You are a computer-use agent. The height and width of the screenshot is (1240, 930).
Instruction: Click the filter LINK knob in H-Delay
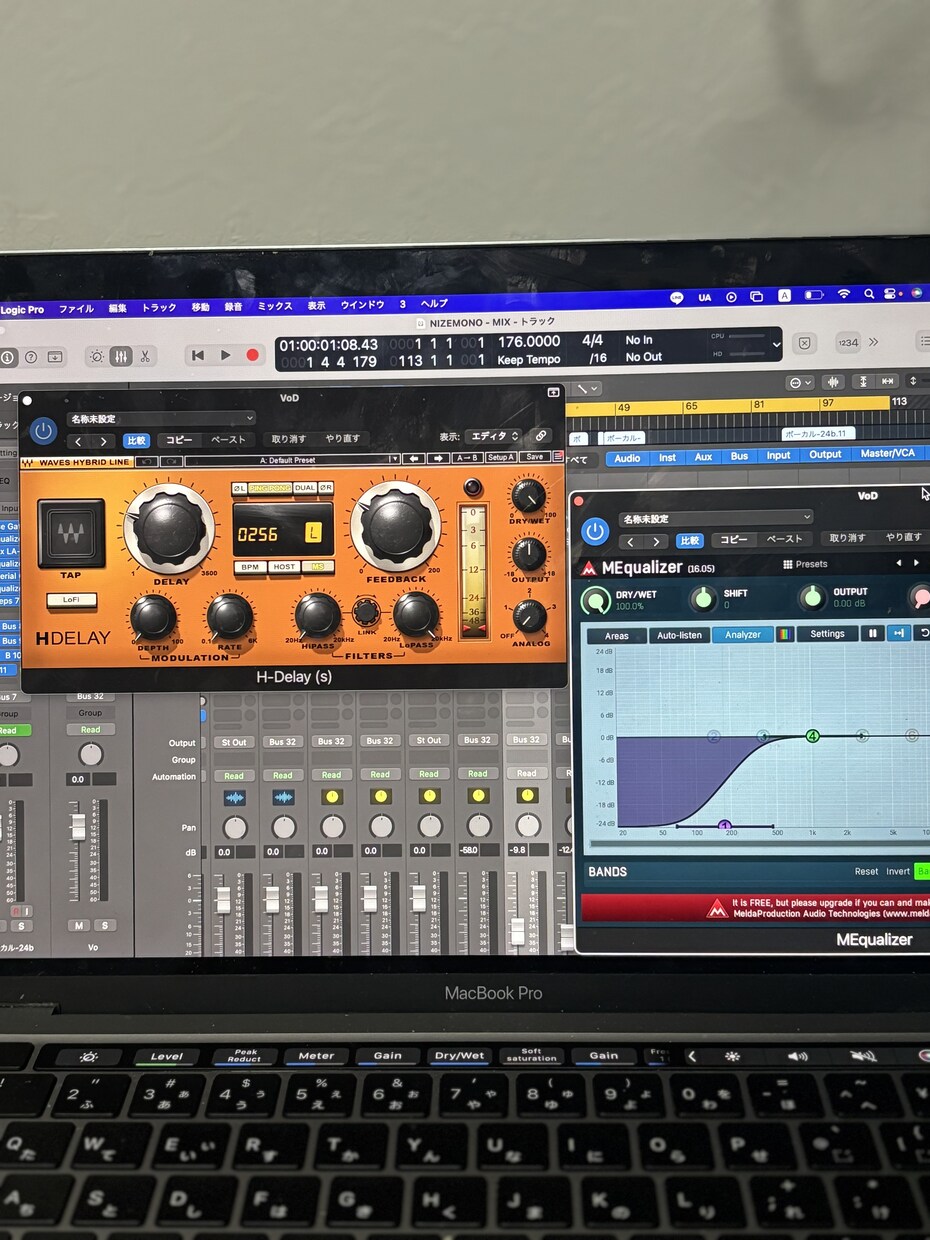[x=366, y=612]
